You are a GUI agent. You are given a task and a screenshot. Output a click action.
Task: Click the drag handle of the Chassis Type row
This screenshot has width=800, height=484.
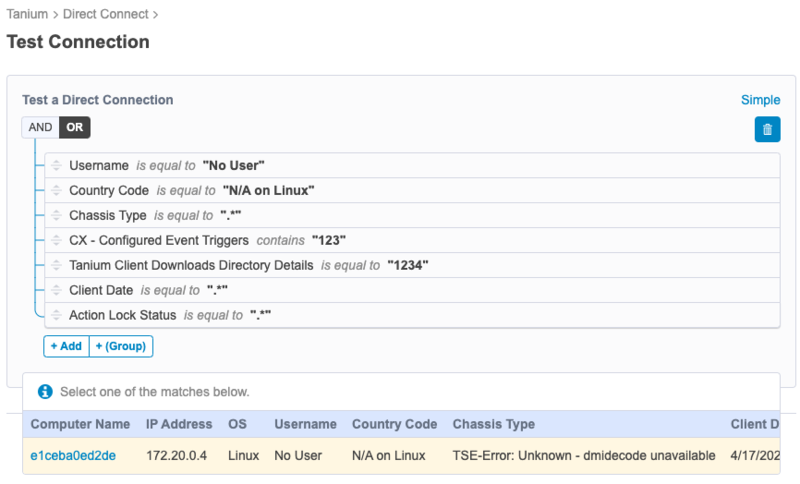[57, 216]
